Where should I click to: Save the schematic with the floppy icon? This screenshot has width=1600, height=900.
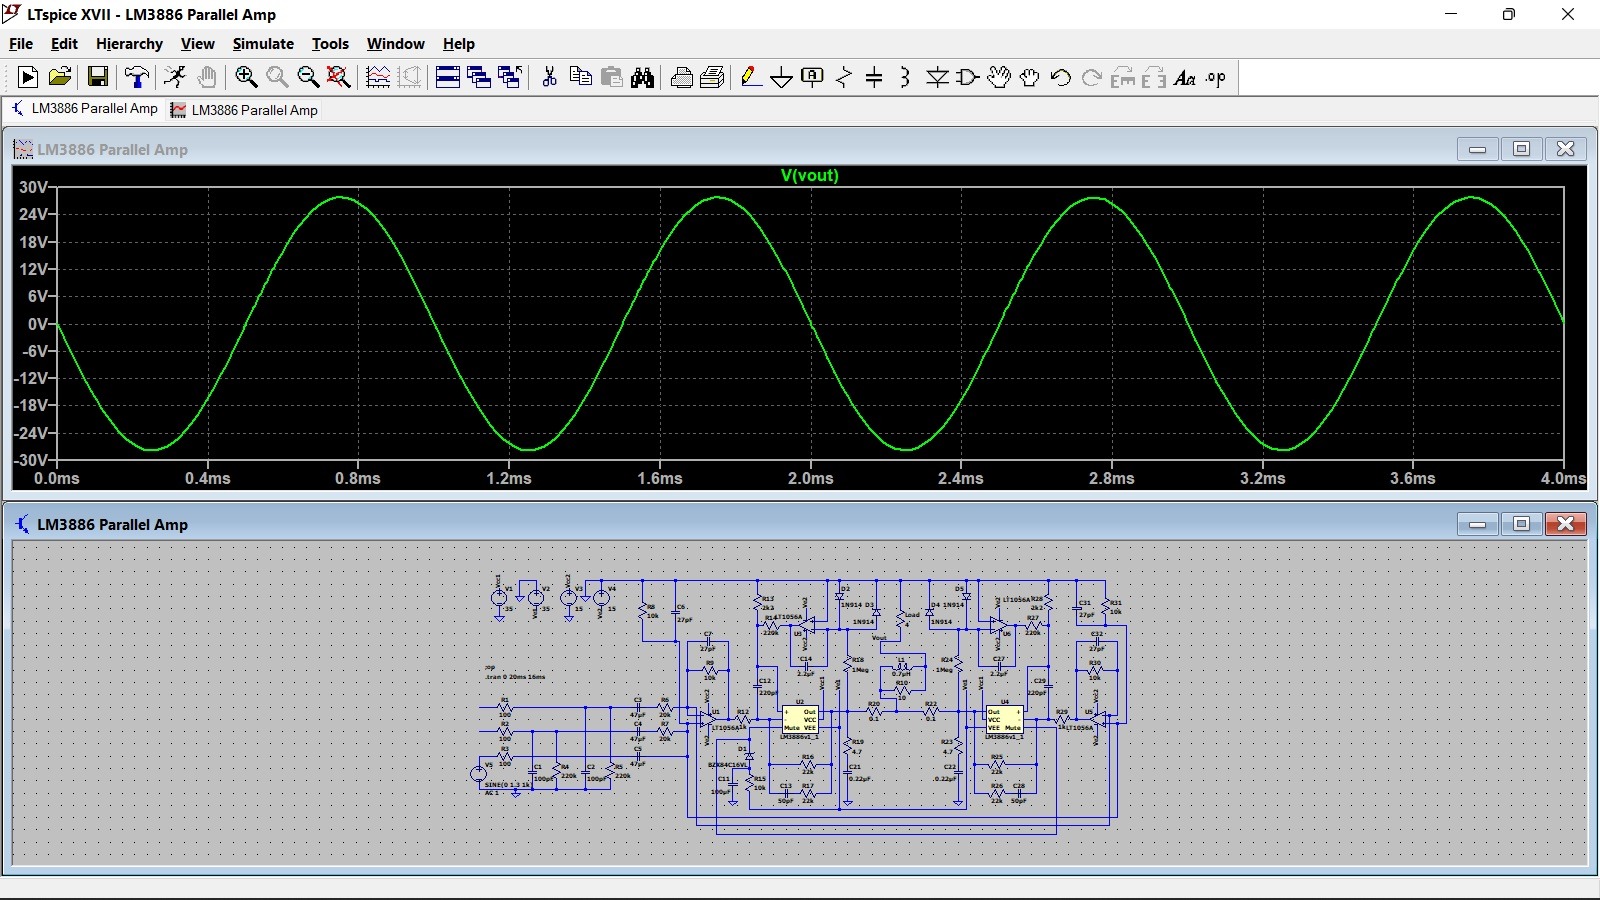pyautogui.click(x=98, y=77)
